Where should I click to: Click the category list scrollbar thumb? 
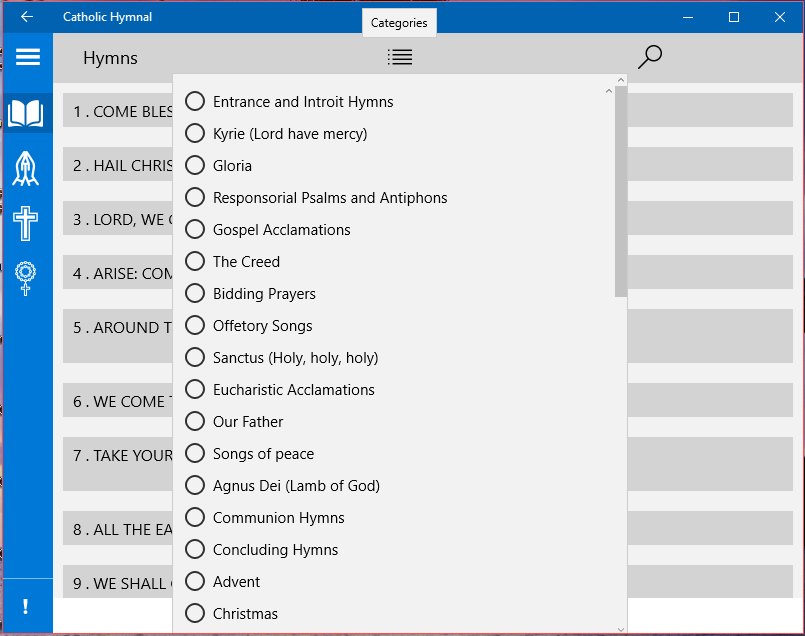(621, 192)
